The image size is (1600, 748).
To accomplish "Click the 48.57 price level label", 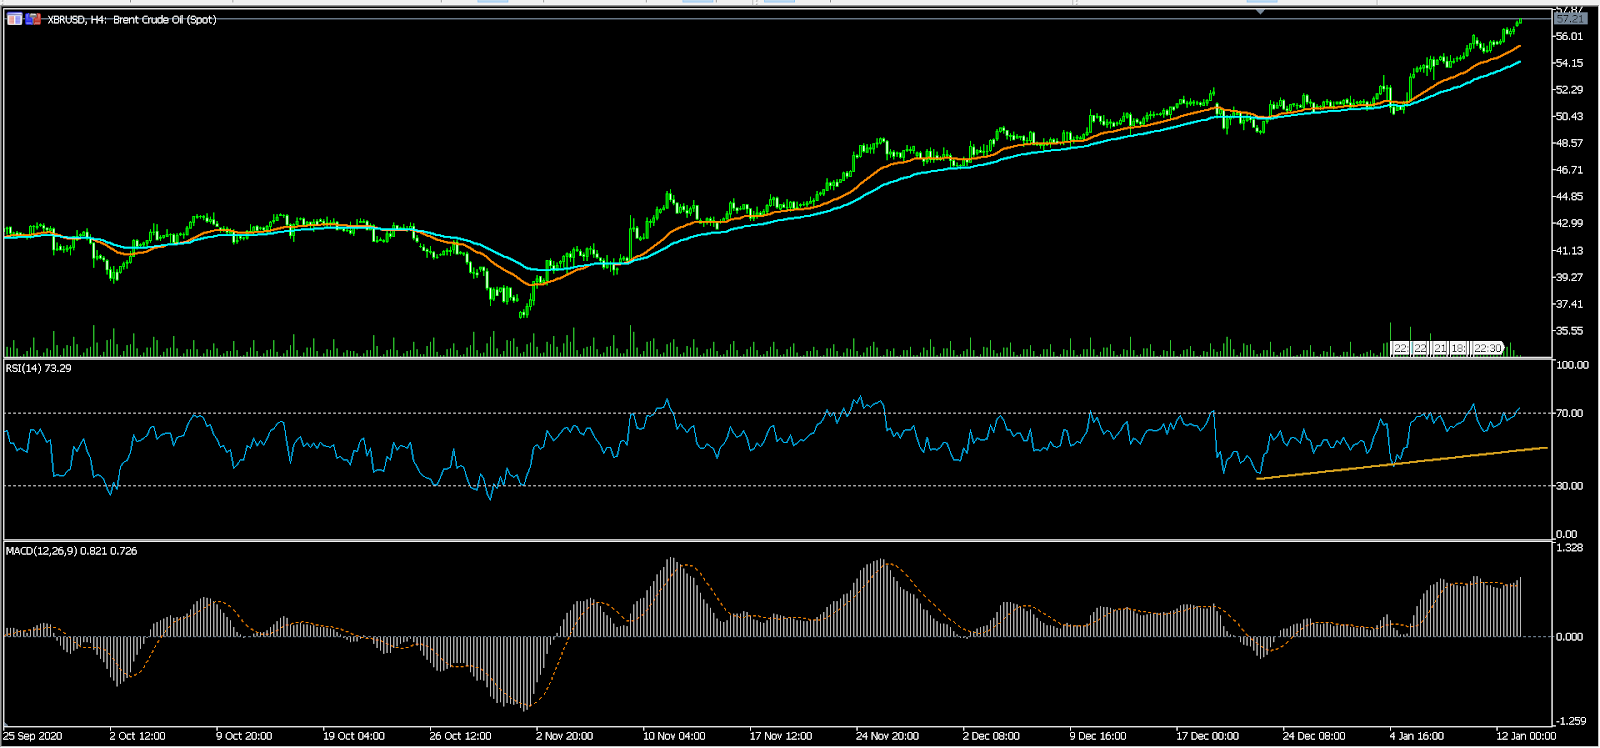I will (1569, 143).
